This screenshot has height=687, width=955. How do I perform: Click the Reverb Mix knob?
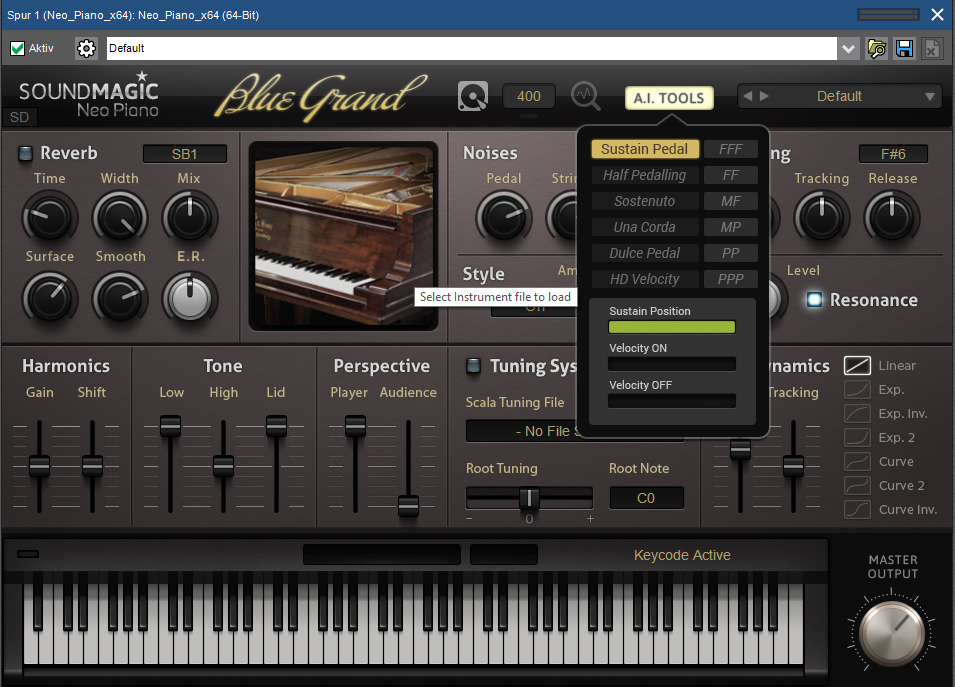189,217
